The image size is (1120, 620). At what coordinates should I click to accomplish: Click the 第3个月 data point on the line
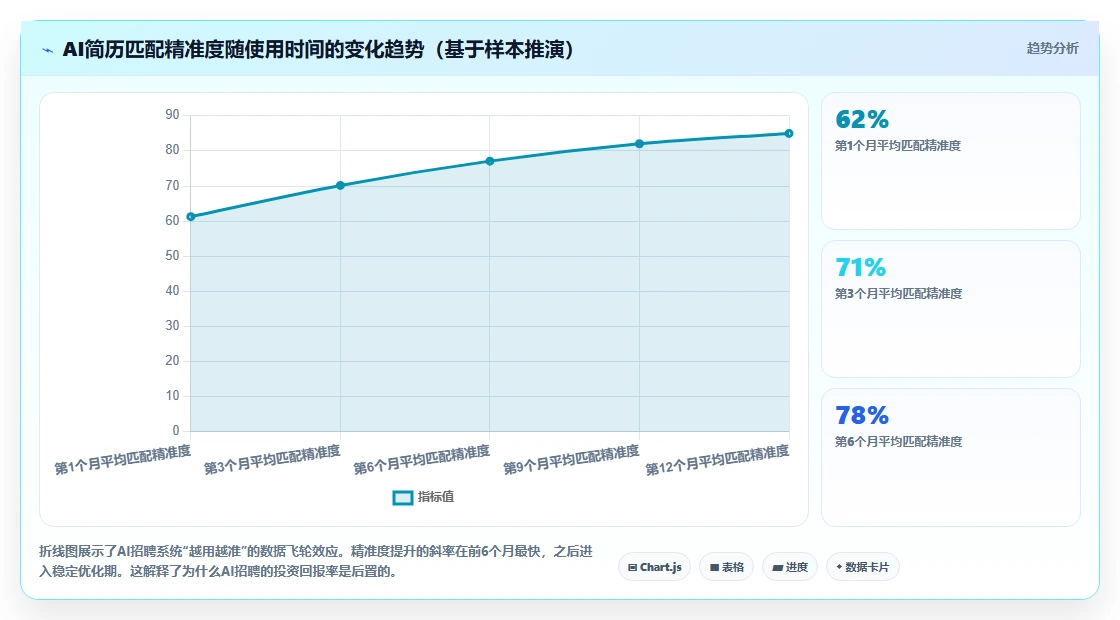pyautogui.click(x=340, y=186)
